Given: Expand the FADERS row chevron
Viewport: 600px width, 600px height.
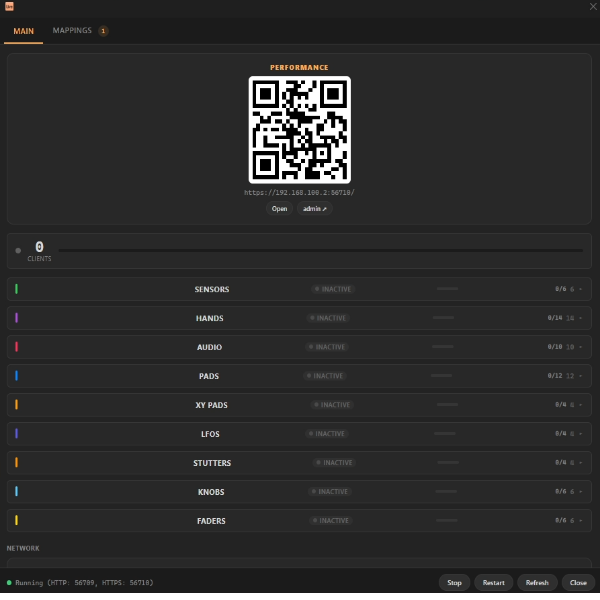Looking at the screenshot, I should click(x=580, y=520).
